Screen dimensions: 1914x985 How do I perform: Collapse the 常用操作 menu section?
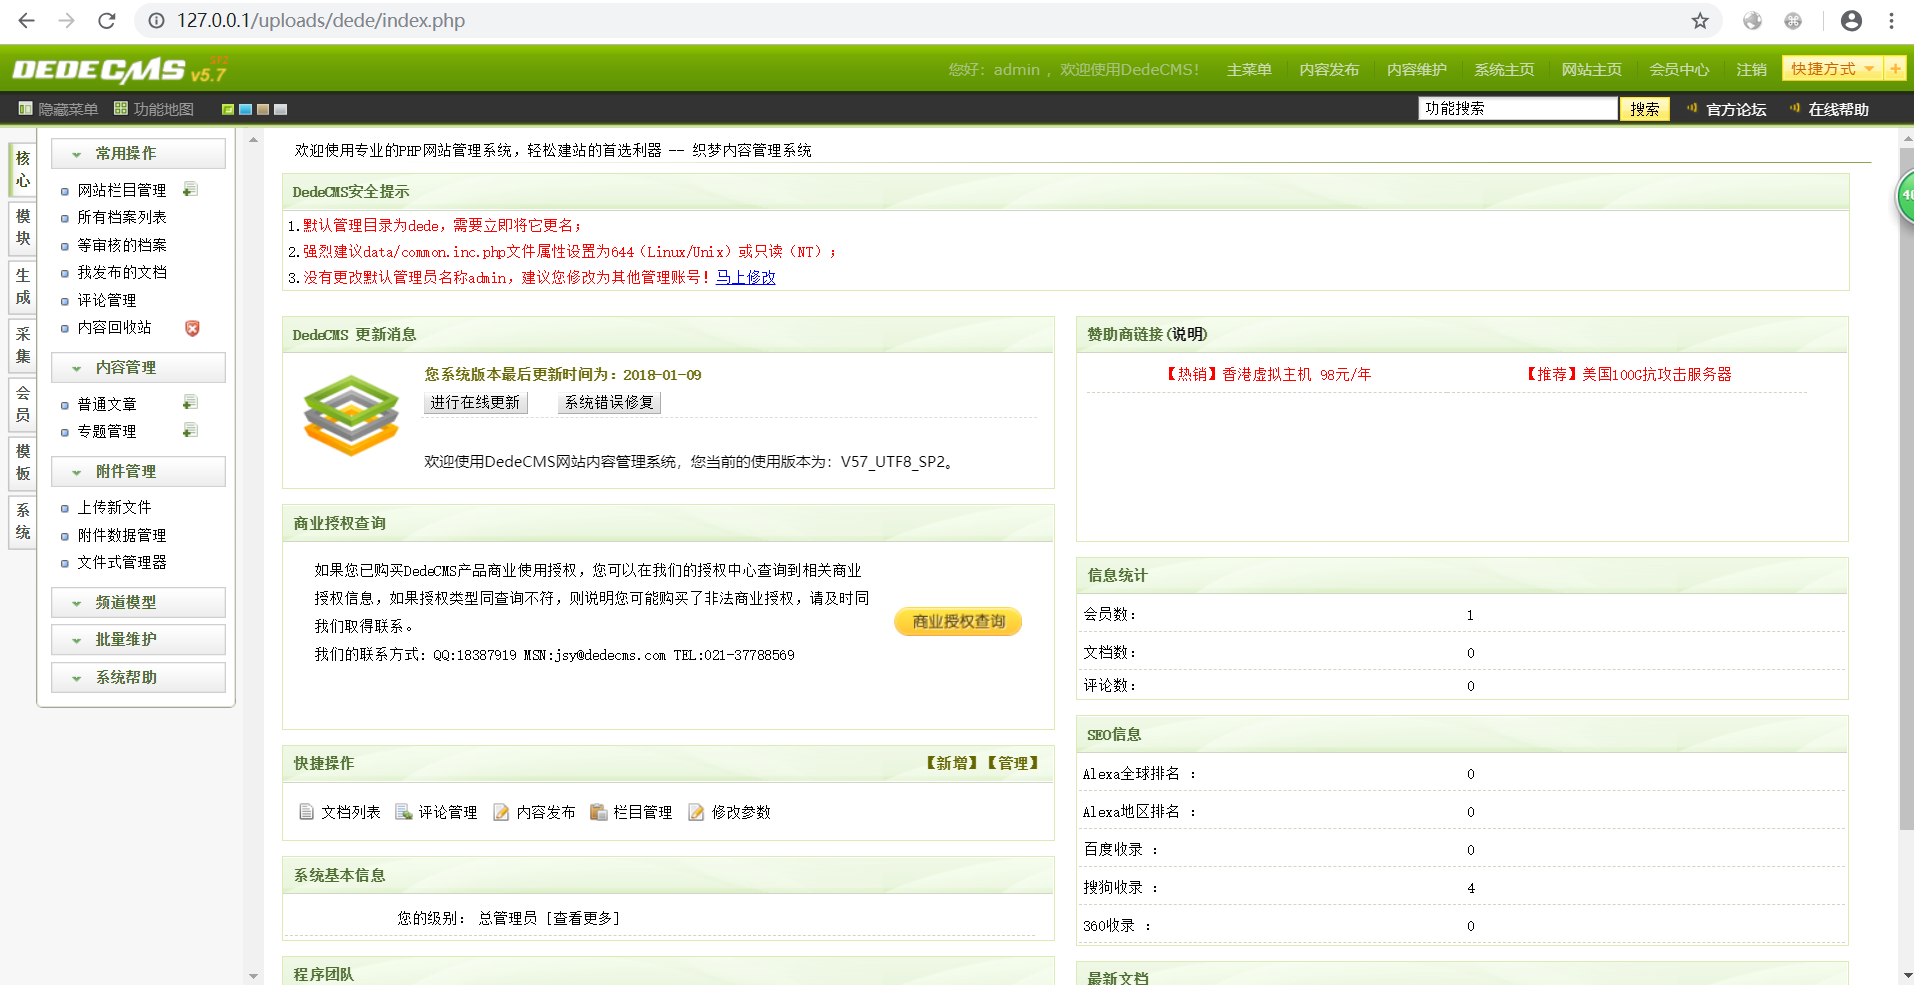point(138,153)
